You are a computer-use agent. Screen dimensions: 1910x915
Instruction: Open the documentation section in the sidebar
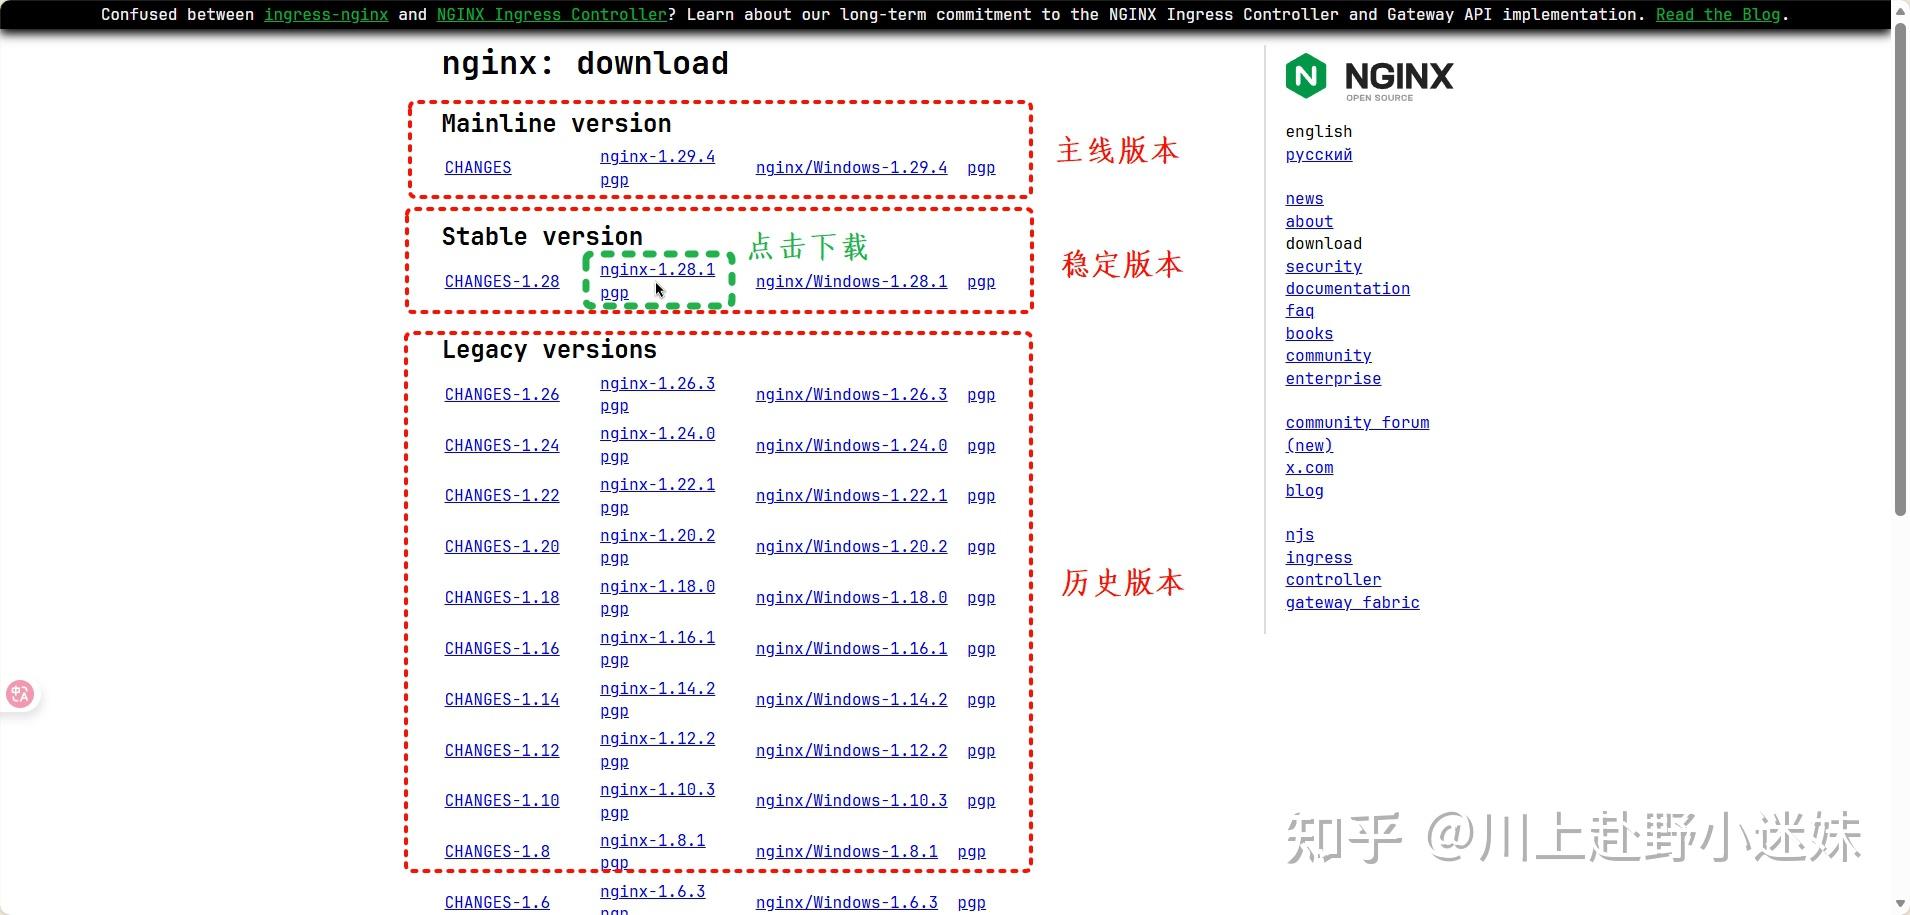pos(1346,288)
